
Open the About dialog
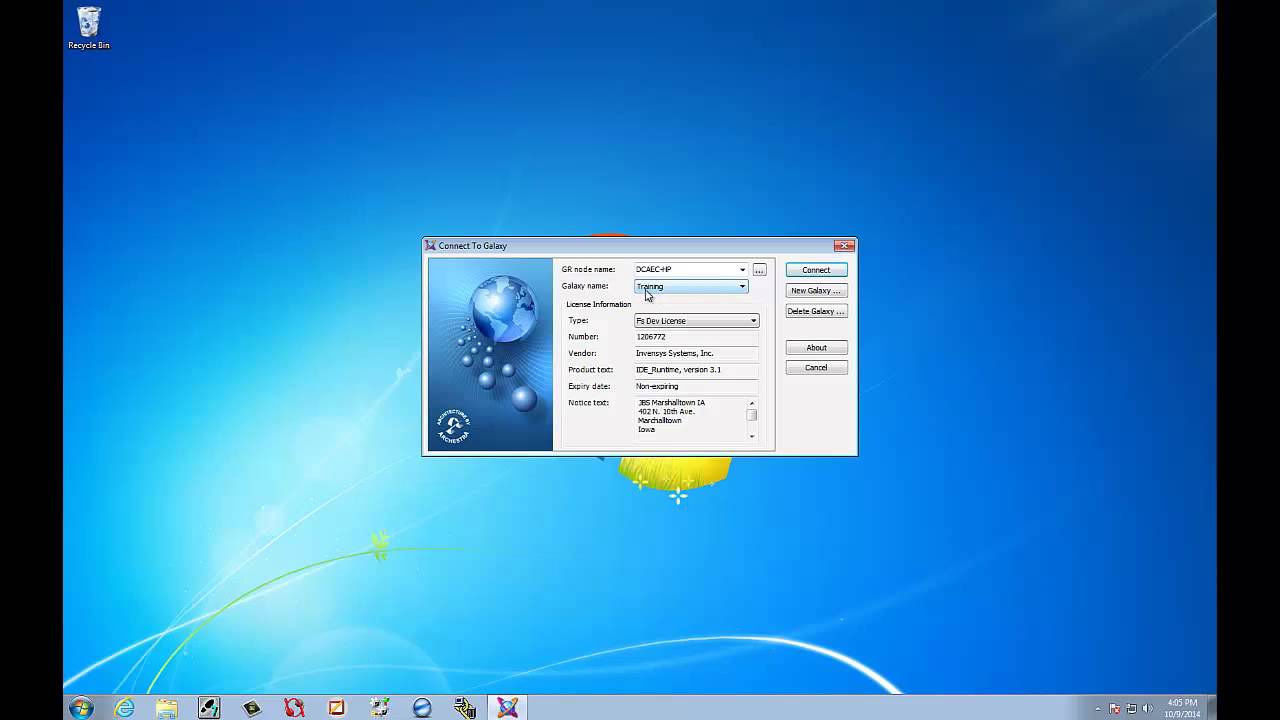(816, 348)
